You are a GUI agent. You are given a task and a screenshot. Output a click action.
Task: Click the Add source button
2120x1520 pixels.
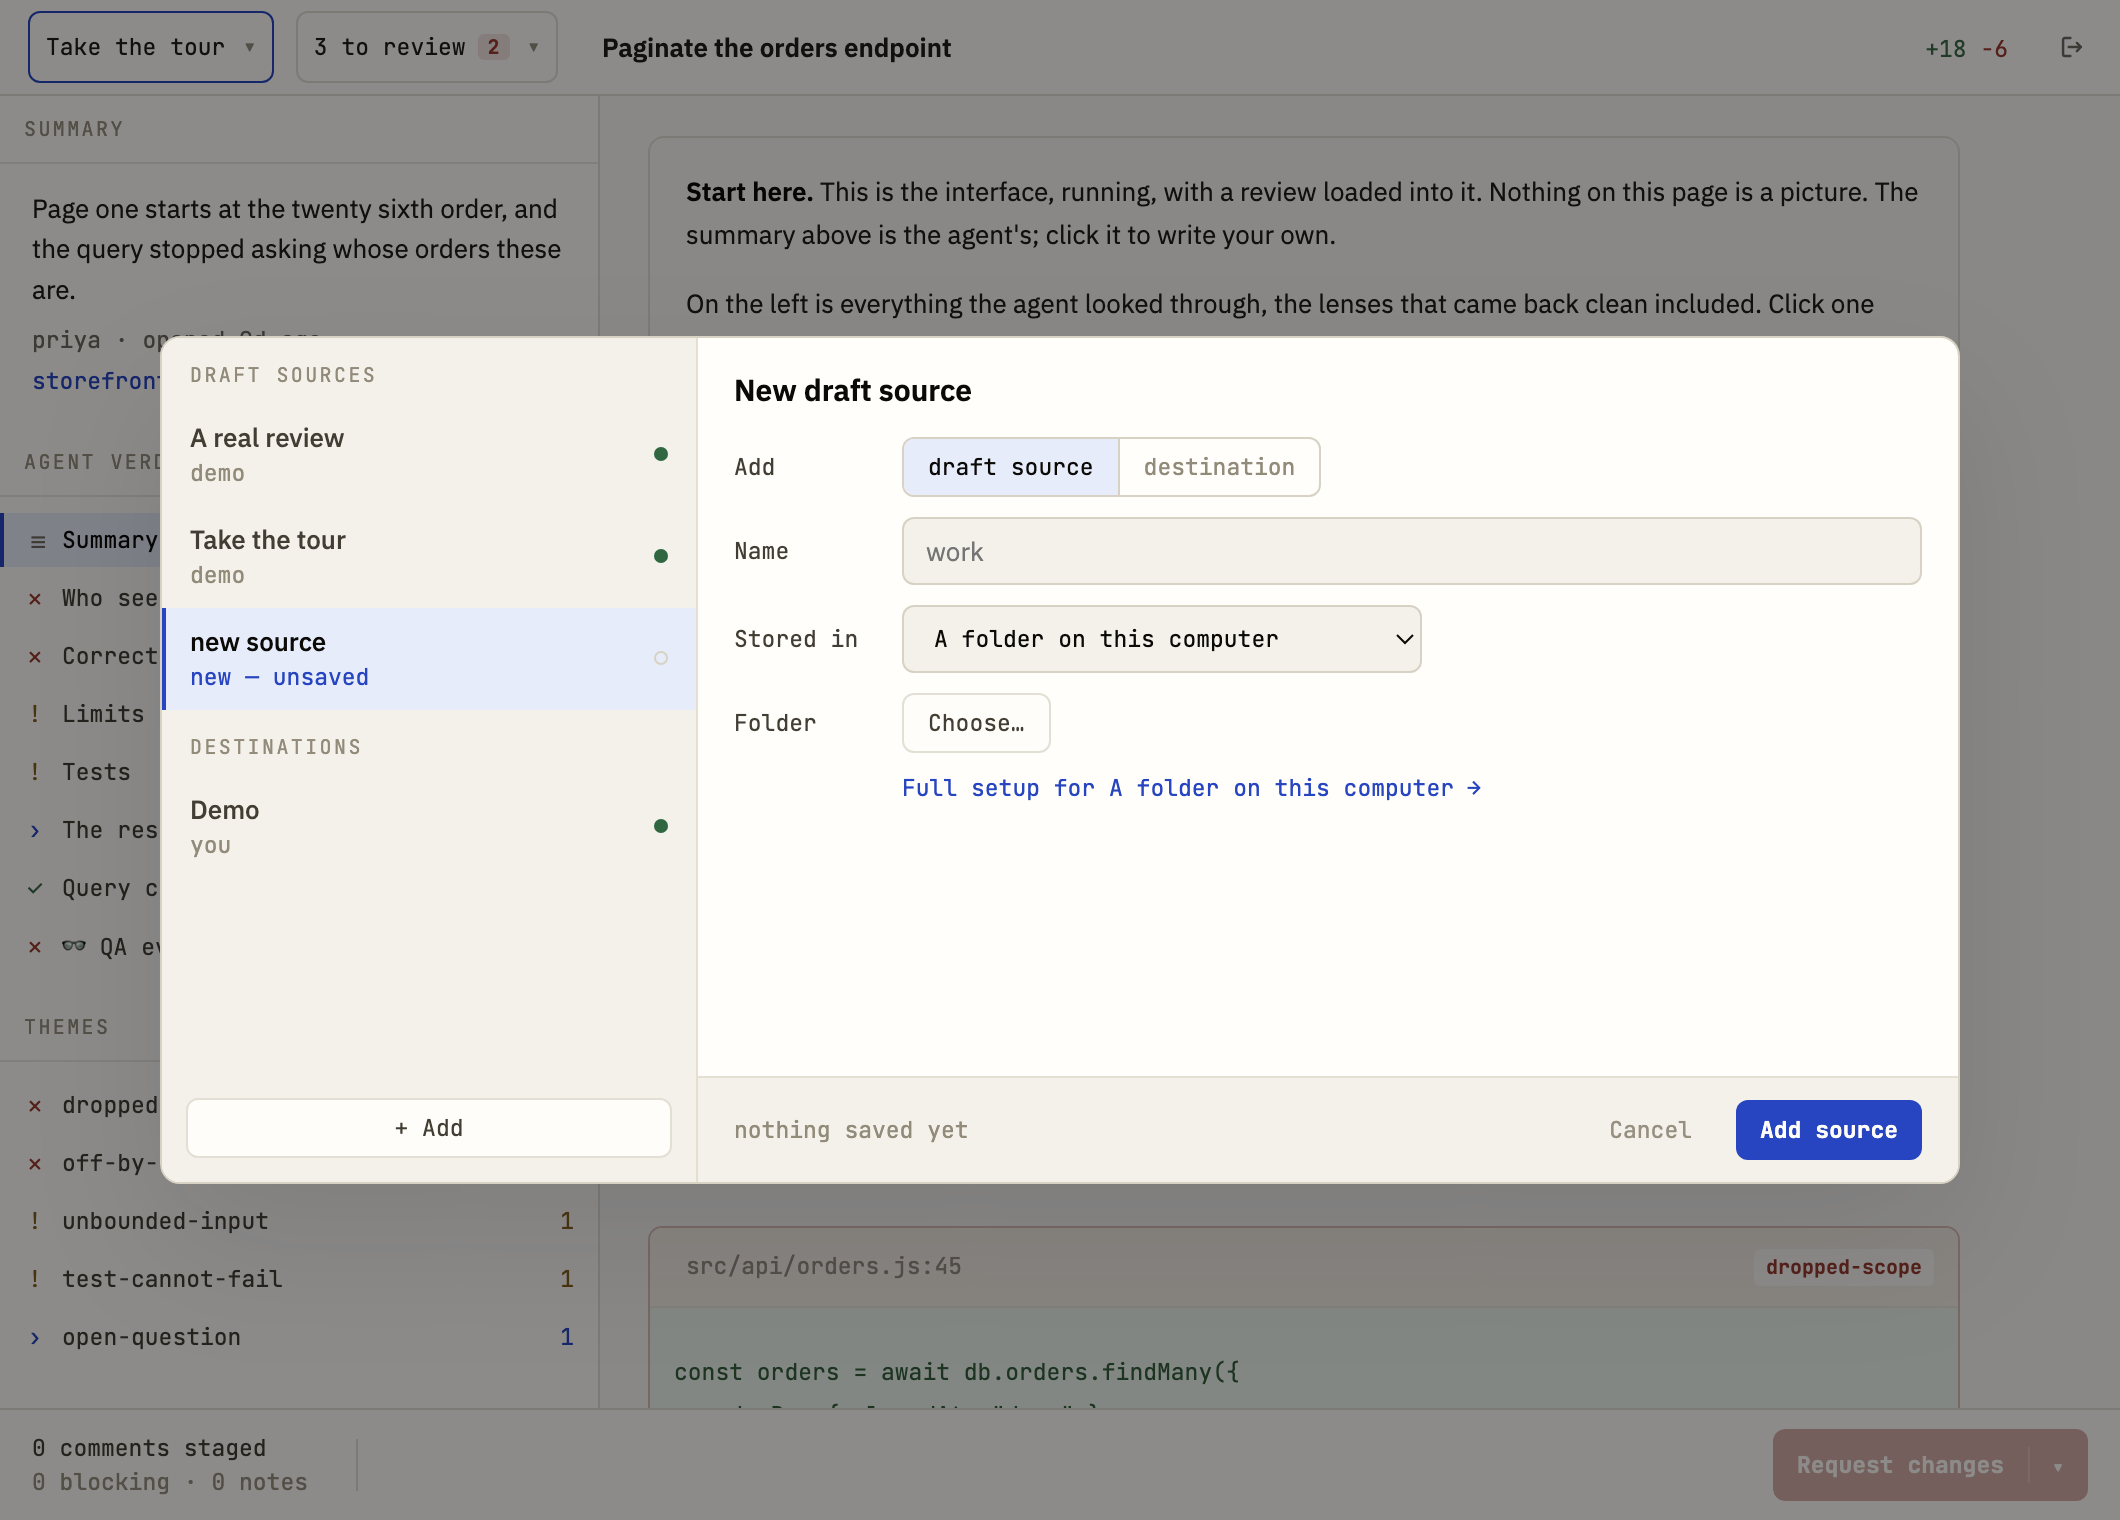(1828, 1130)
